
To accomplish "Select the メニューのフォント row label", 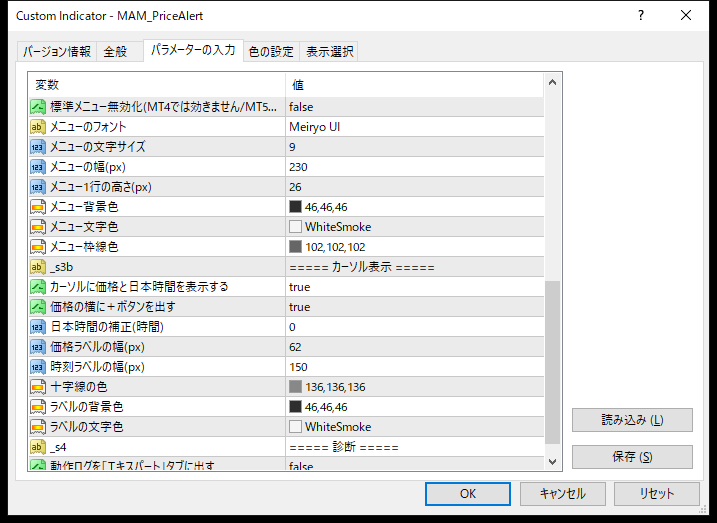I will (88, 127).
